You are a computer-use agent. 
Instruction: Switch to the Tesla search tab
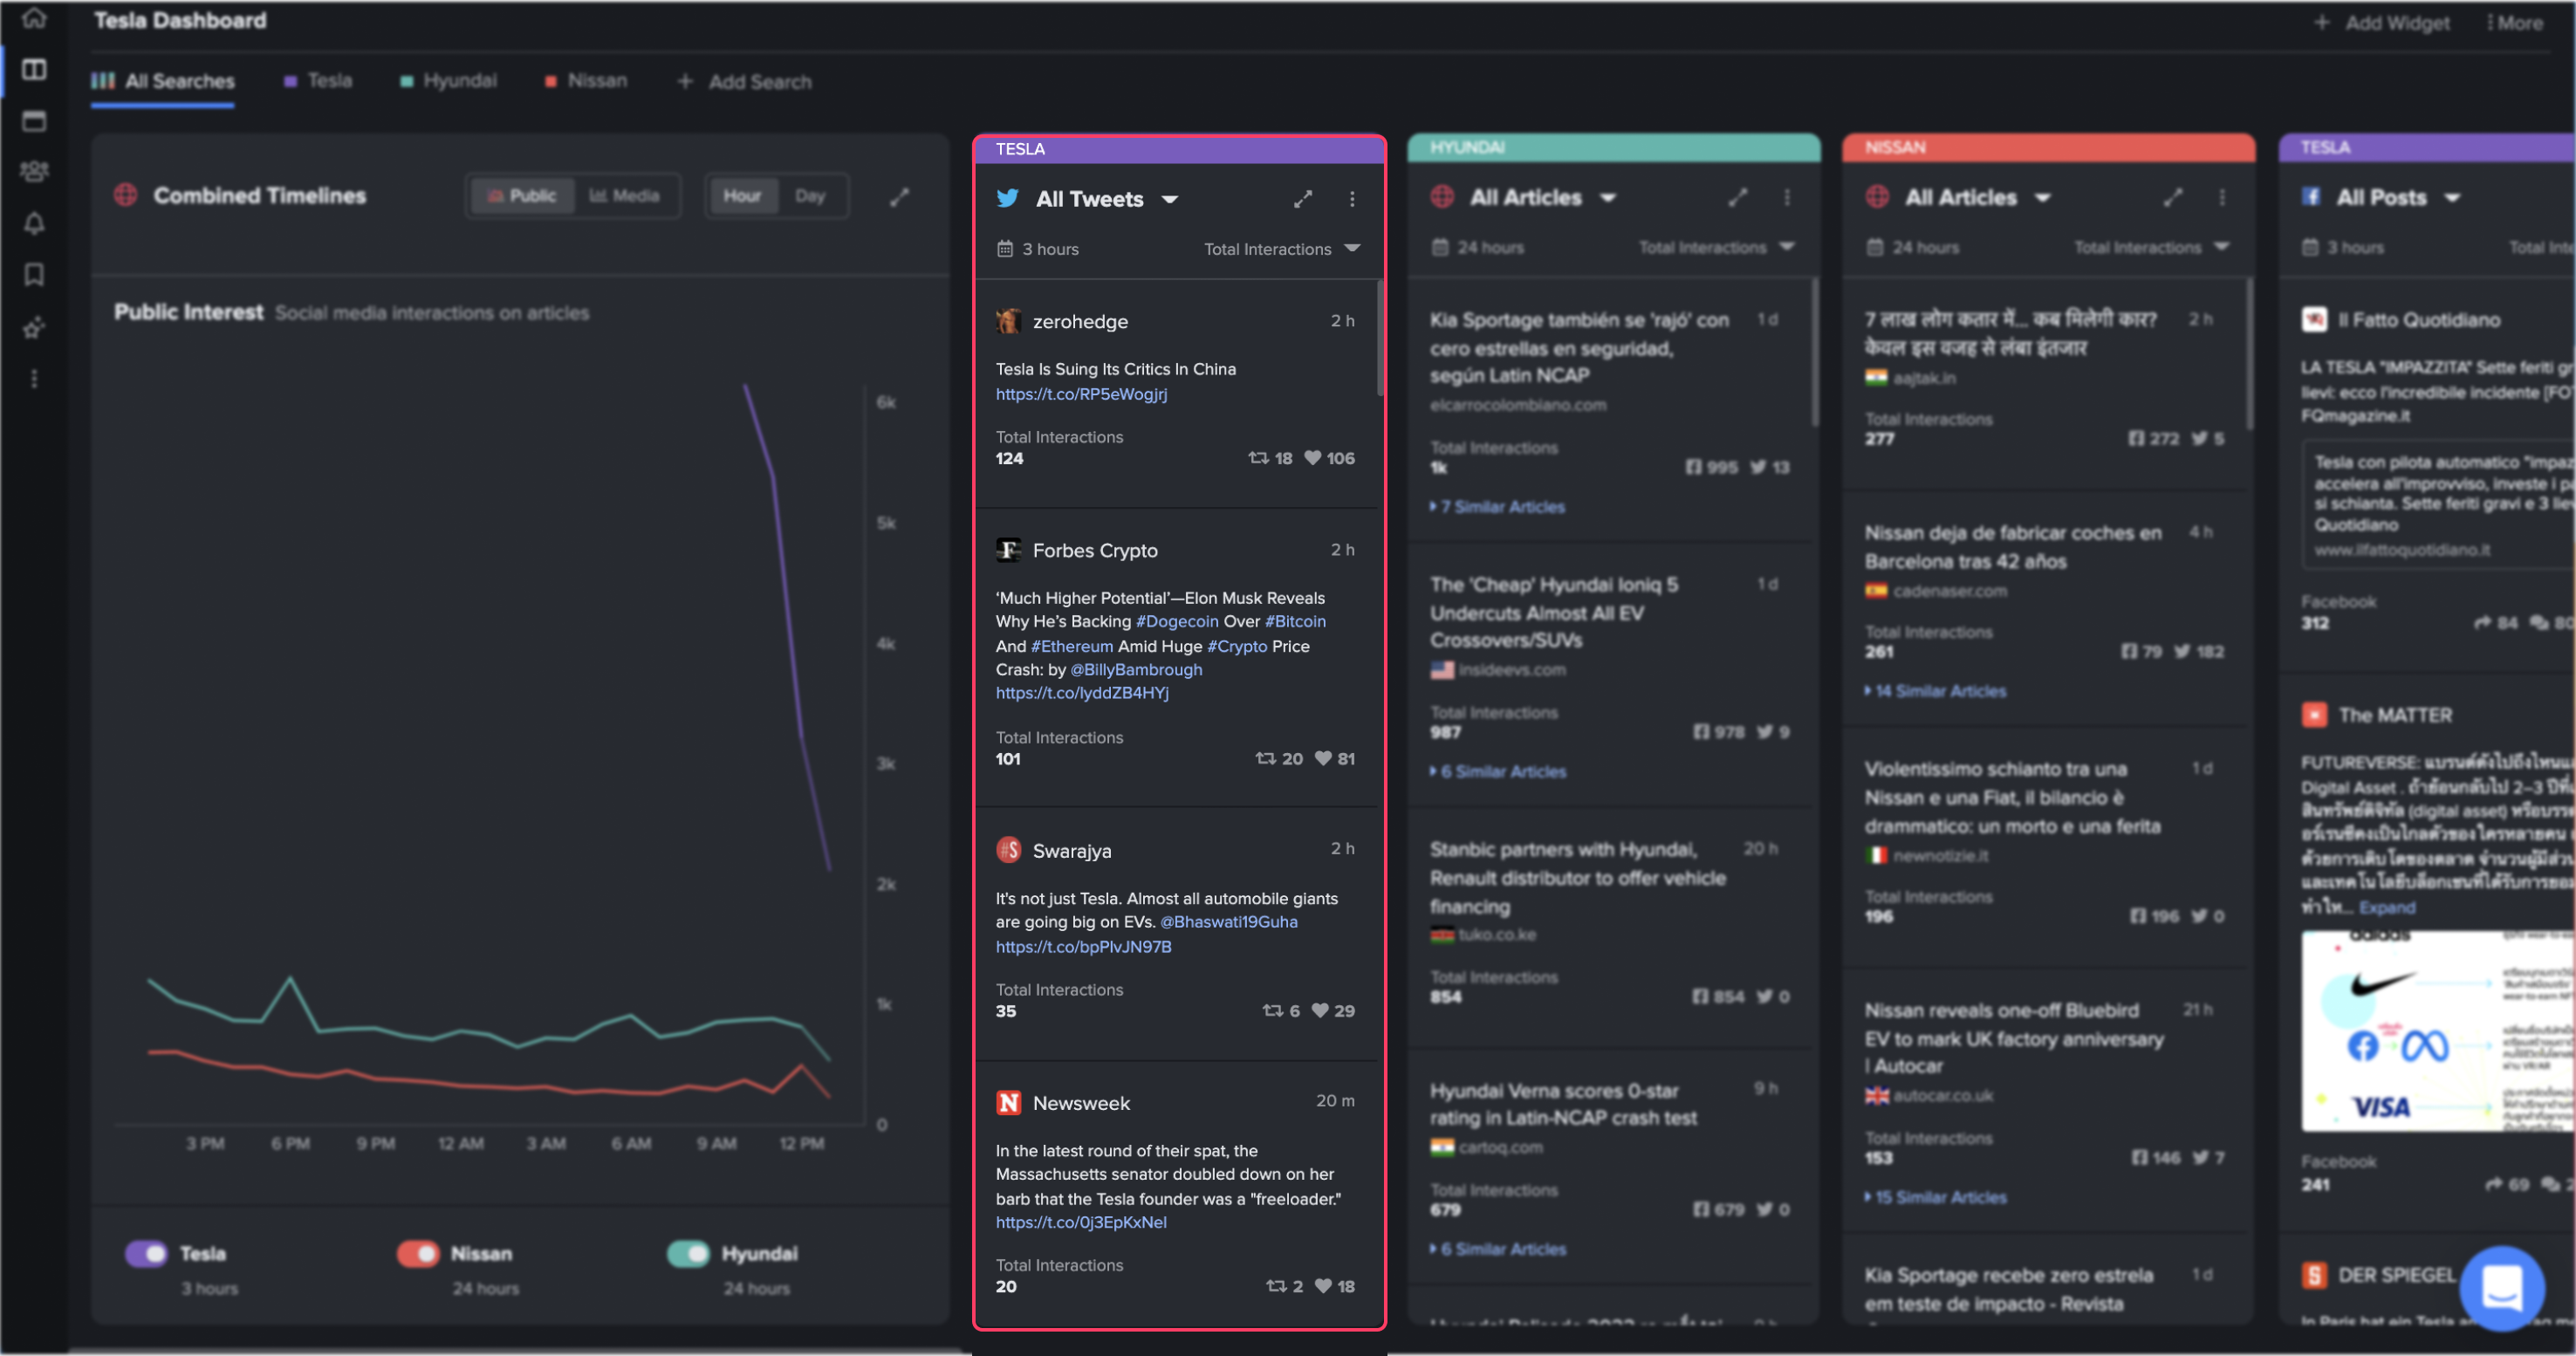(x=318, y=80)
